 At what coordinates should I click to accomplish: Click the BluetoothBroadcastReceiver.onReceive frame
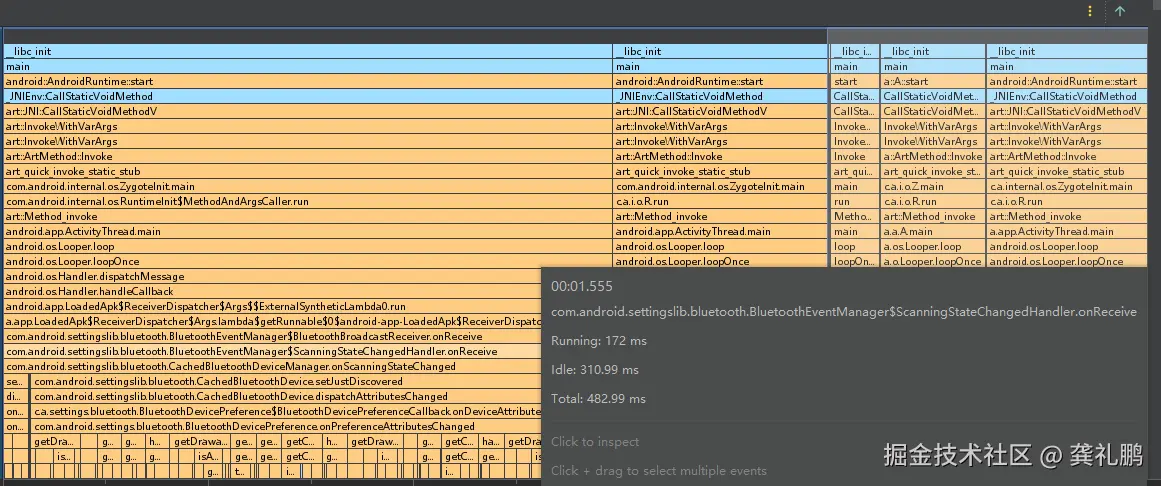(x=272, y=336)
